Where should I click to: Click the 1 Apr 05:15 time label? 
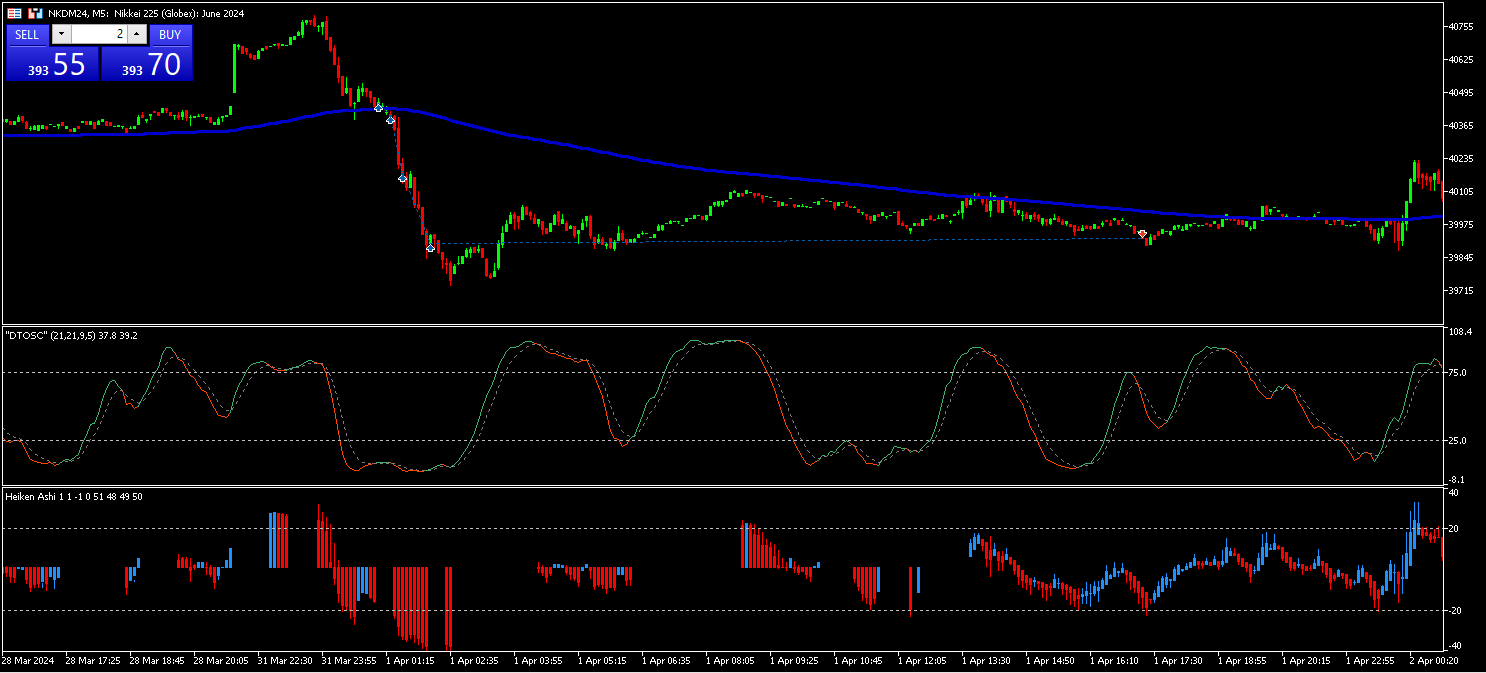[x=603, y=661]
